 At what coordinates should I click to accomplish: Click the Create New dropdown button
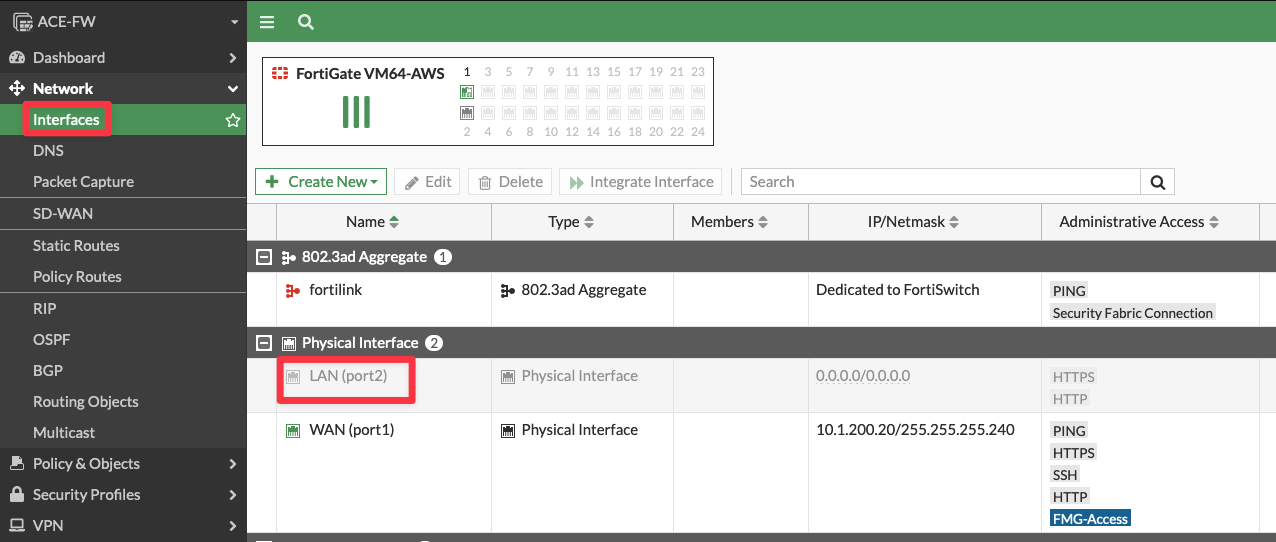click(x=321, y=182)
